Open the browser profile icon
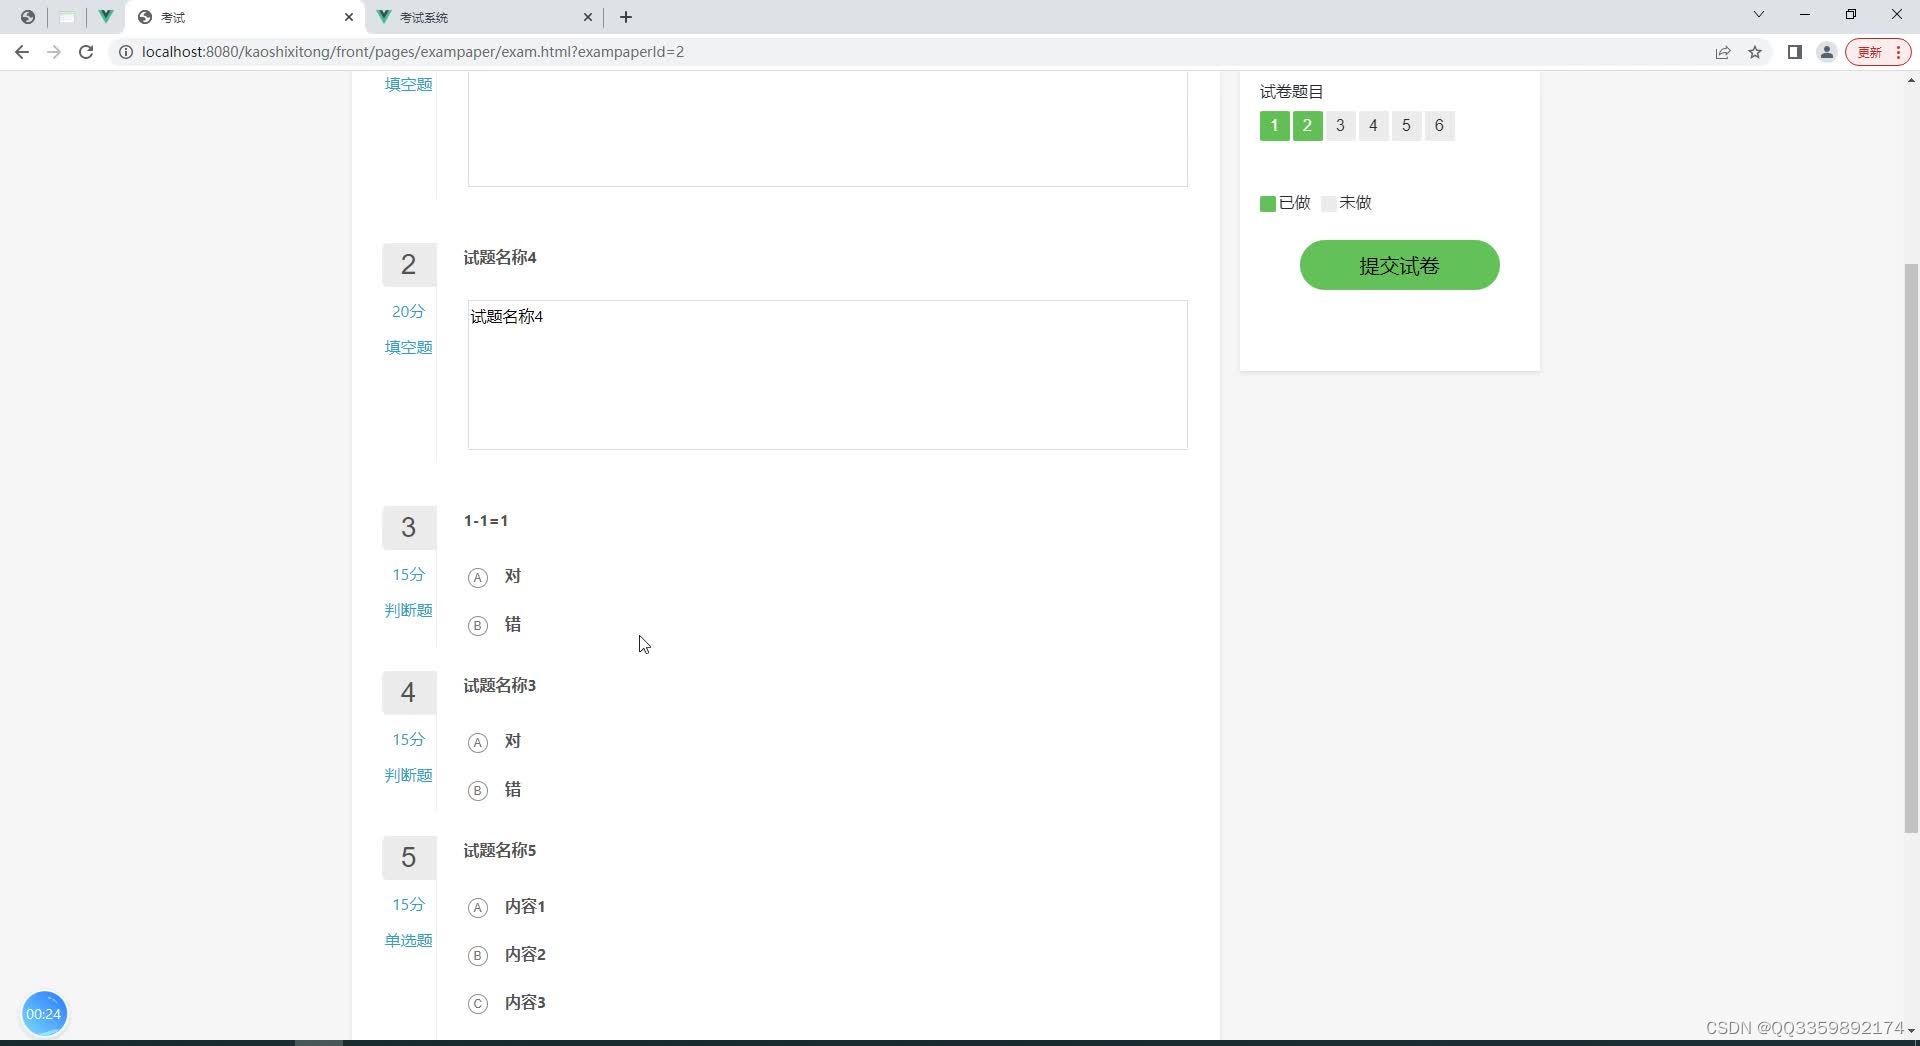Image resolution: width=1920 pixels, height=1046 pixels. coord(1826,52)
